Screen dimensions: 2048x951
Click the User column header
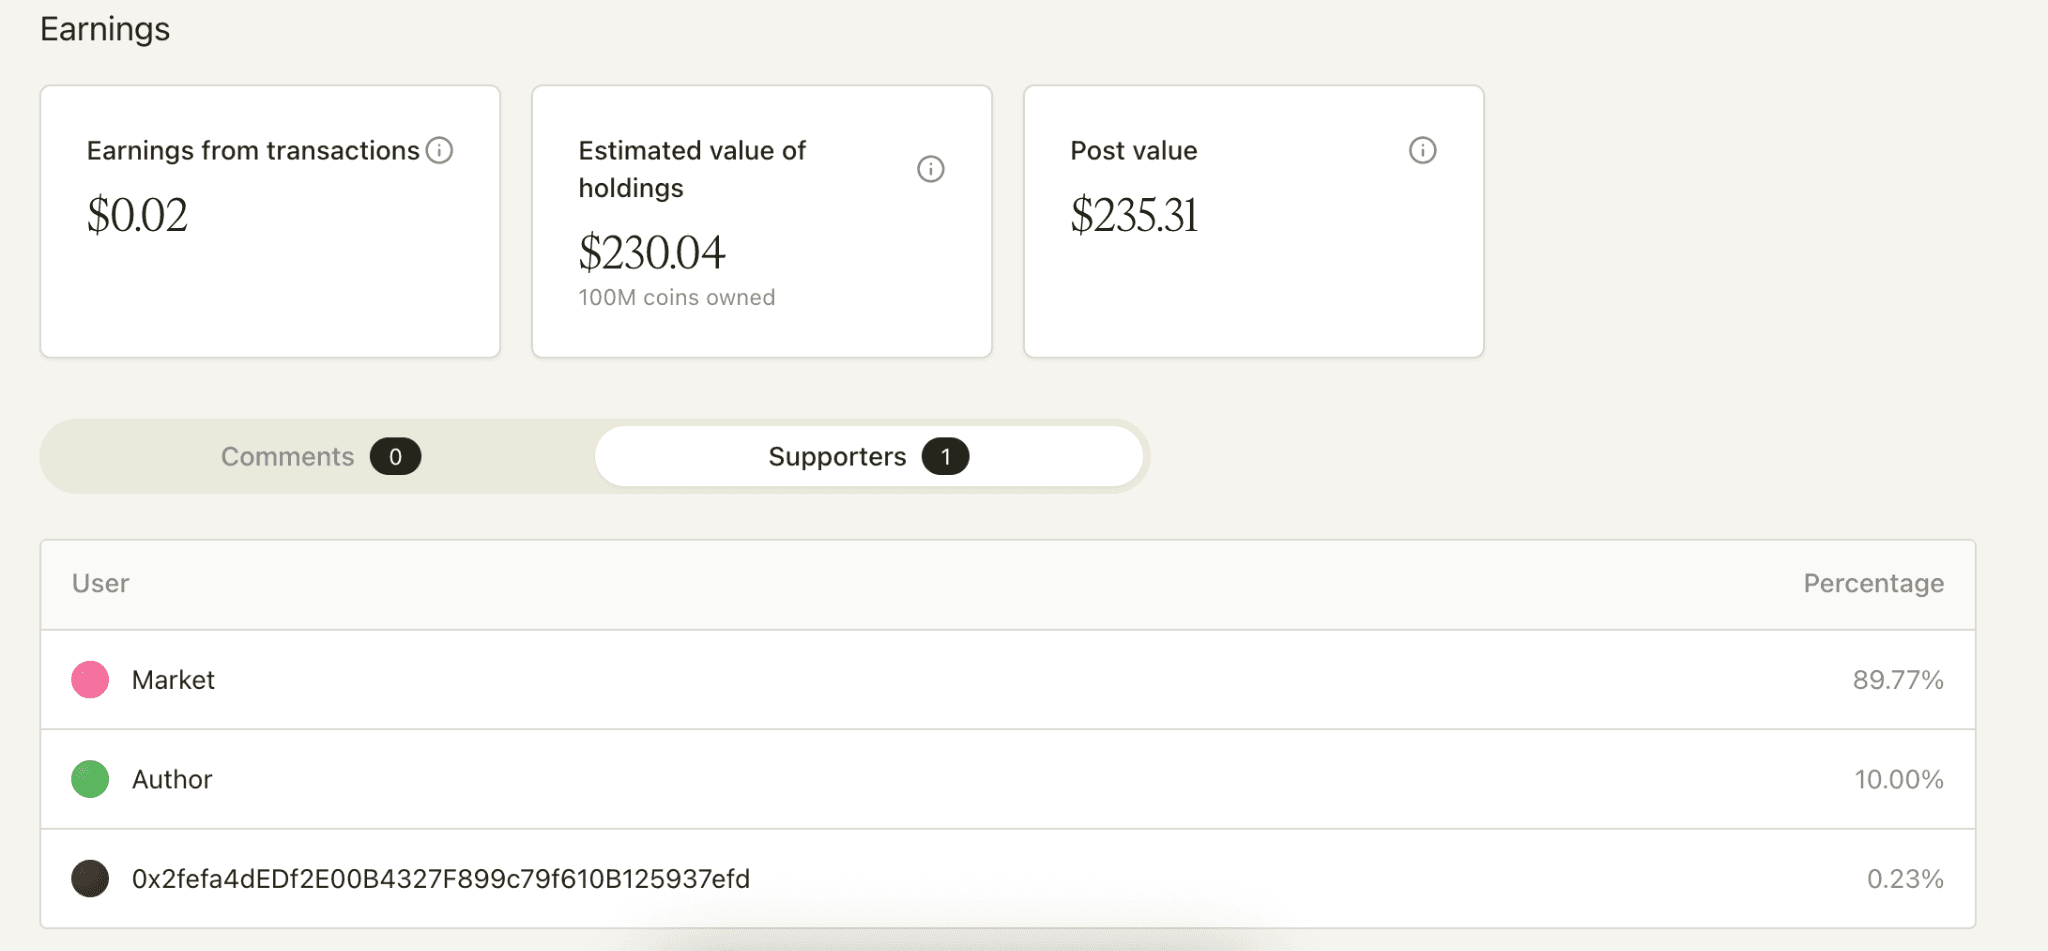(x=100, y=584)
